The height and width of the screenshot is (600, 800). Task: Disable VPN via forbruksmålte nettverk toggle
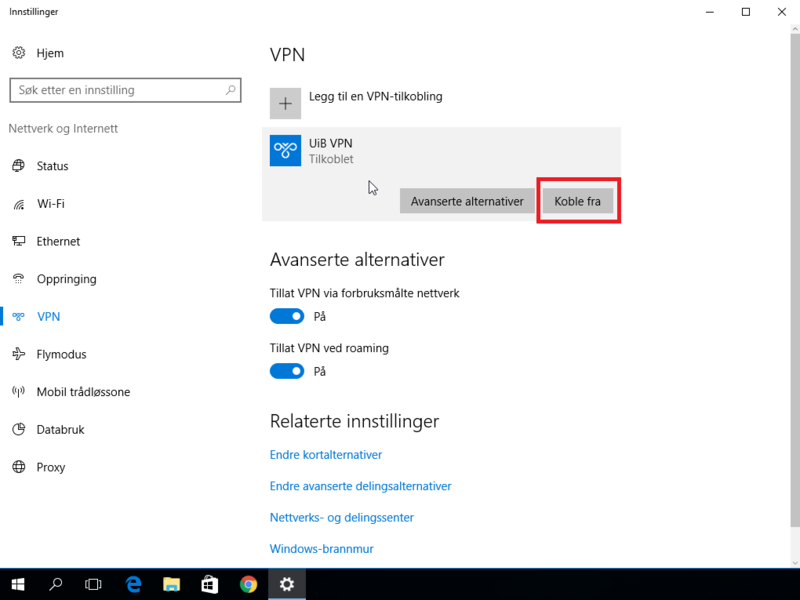coord(287,316)
